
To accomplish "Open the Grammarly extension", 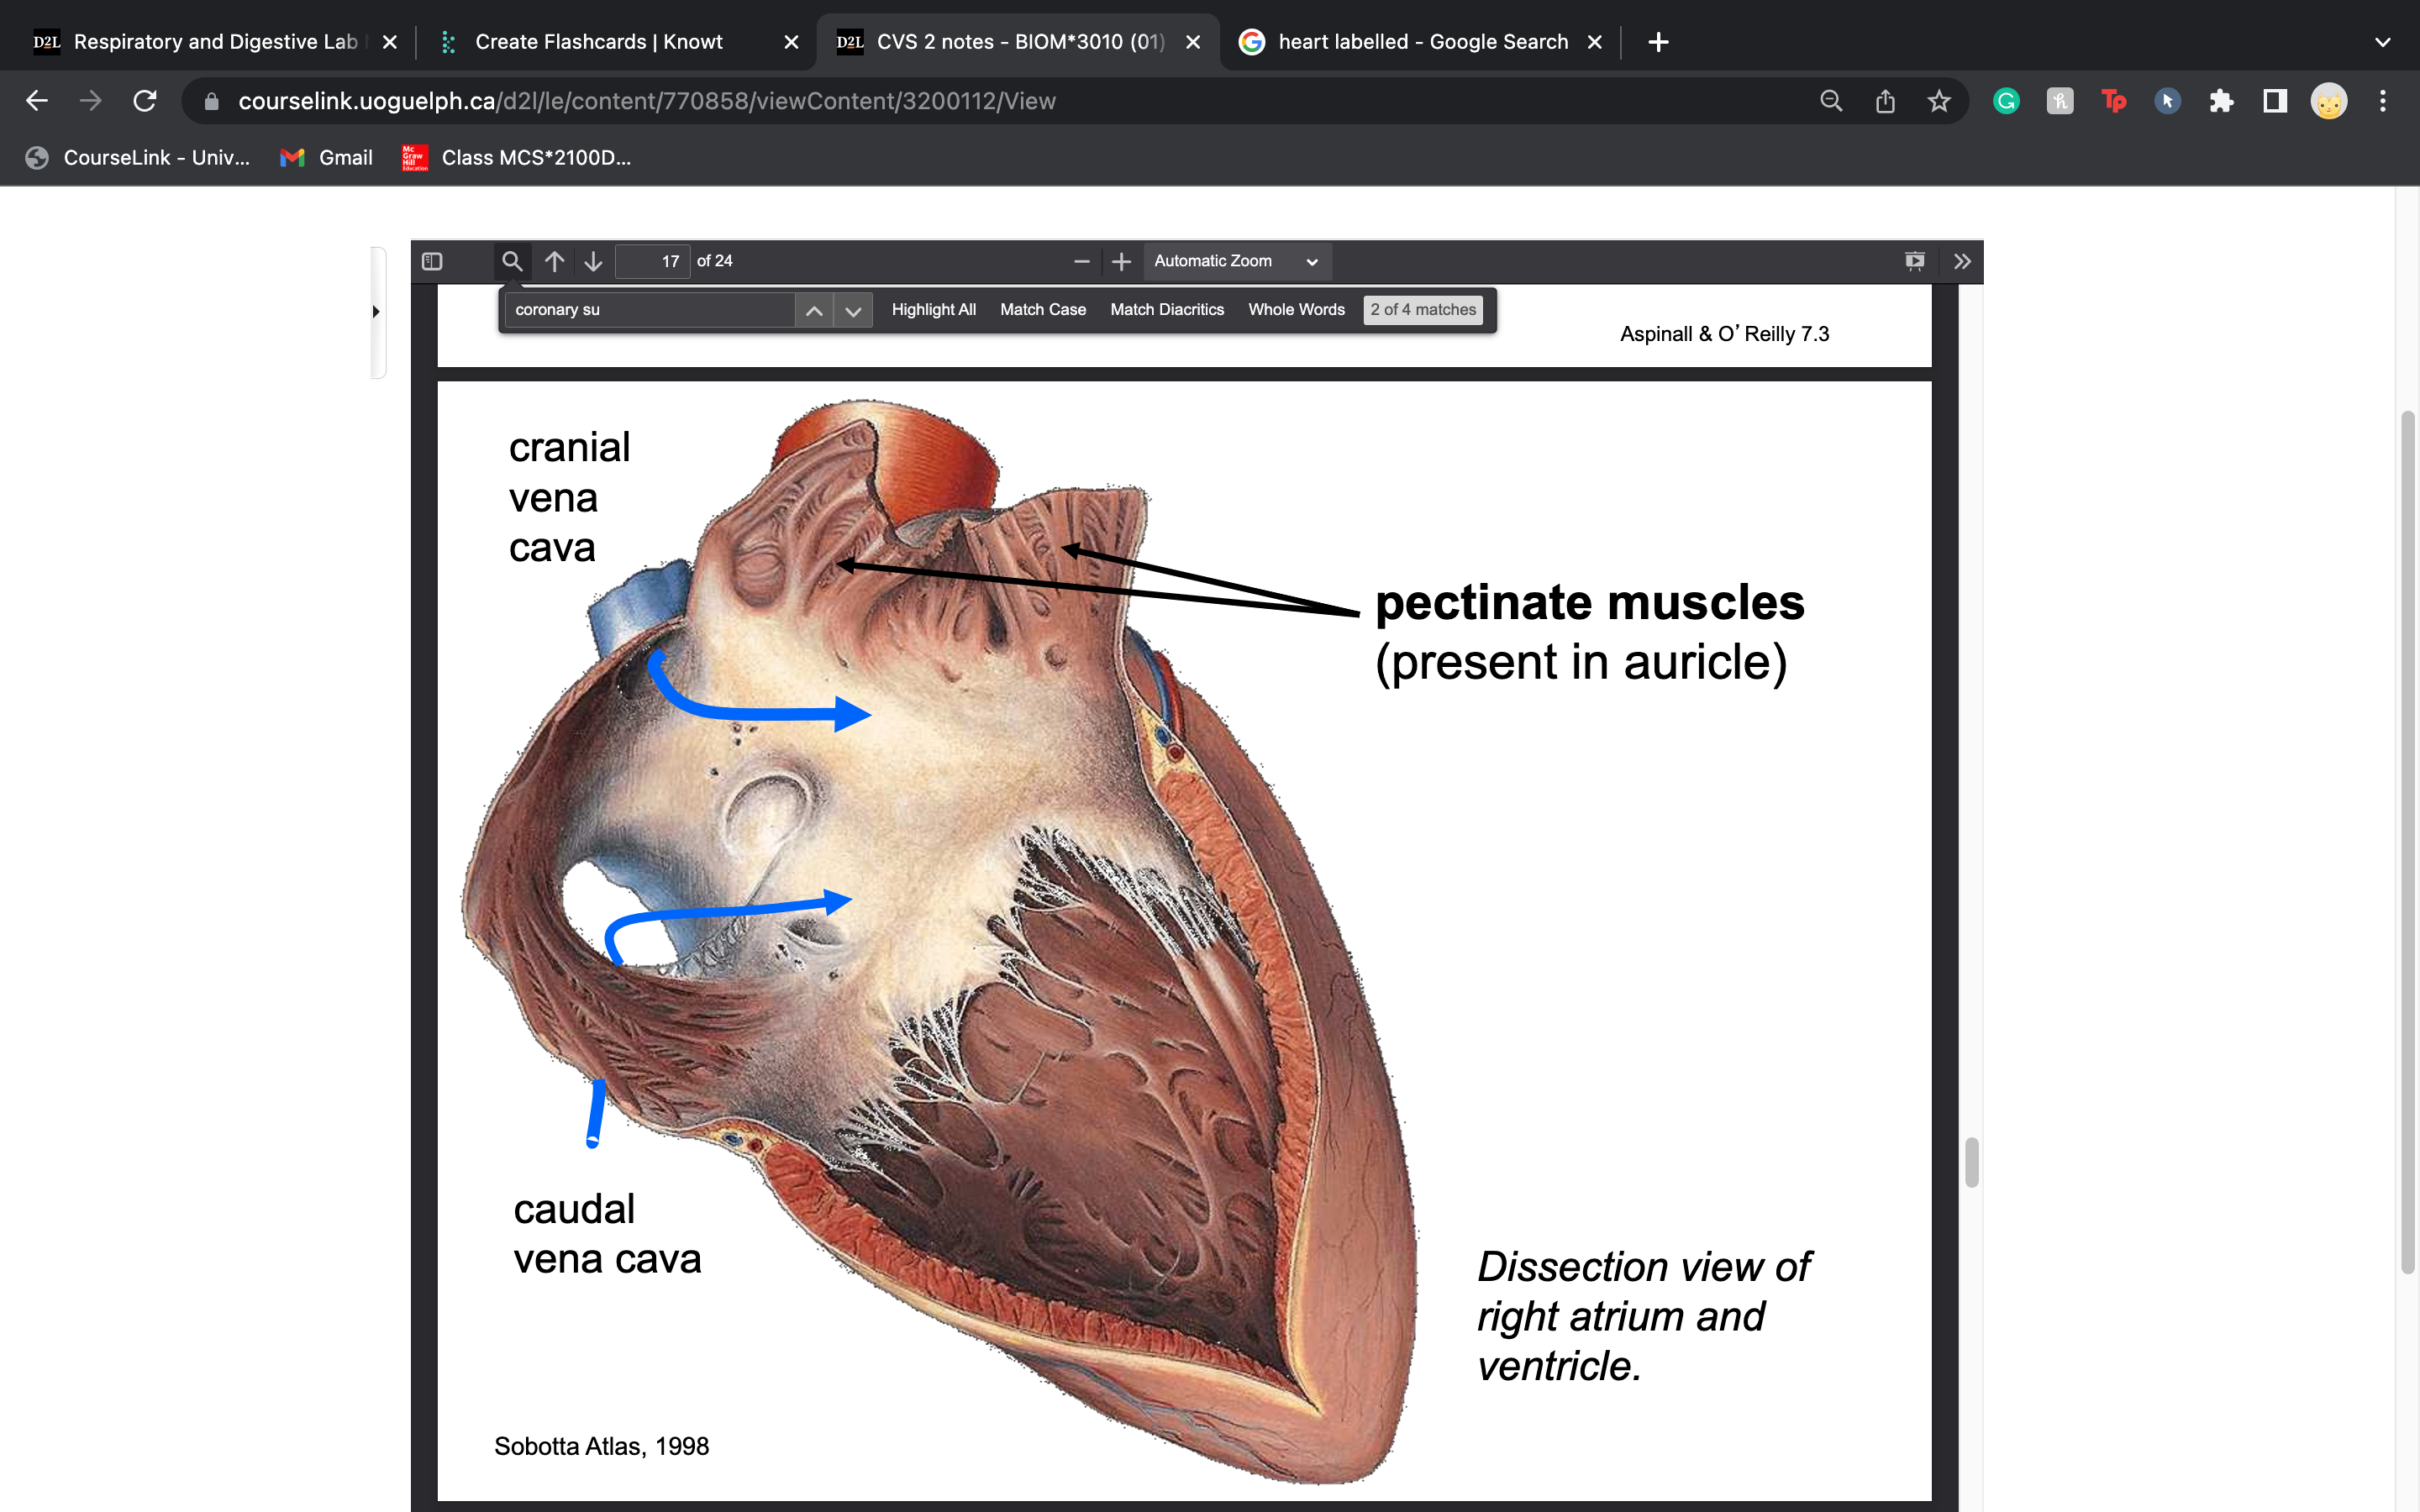I will pyautogui.click(x=2006, y=101).
